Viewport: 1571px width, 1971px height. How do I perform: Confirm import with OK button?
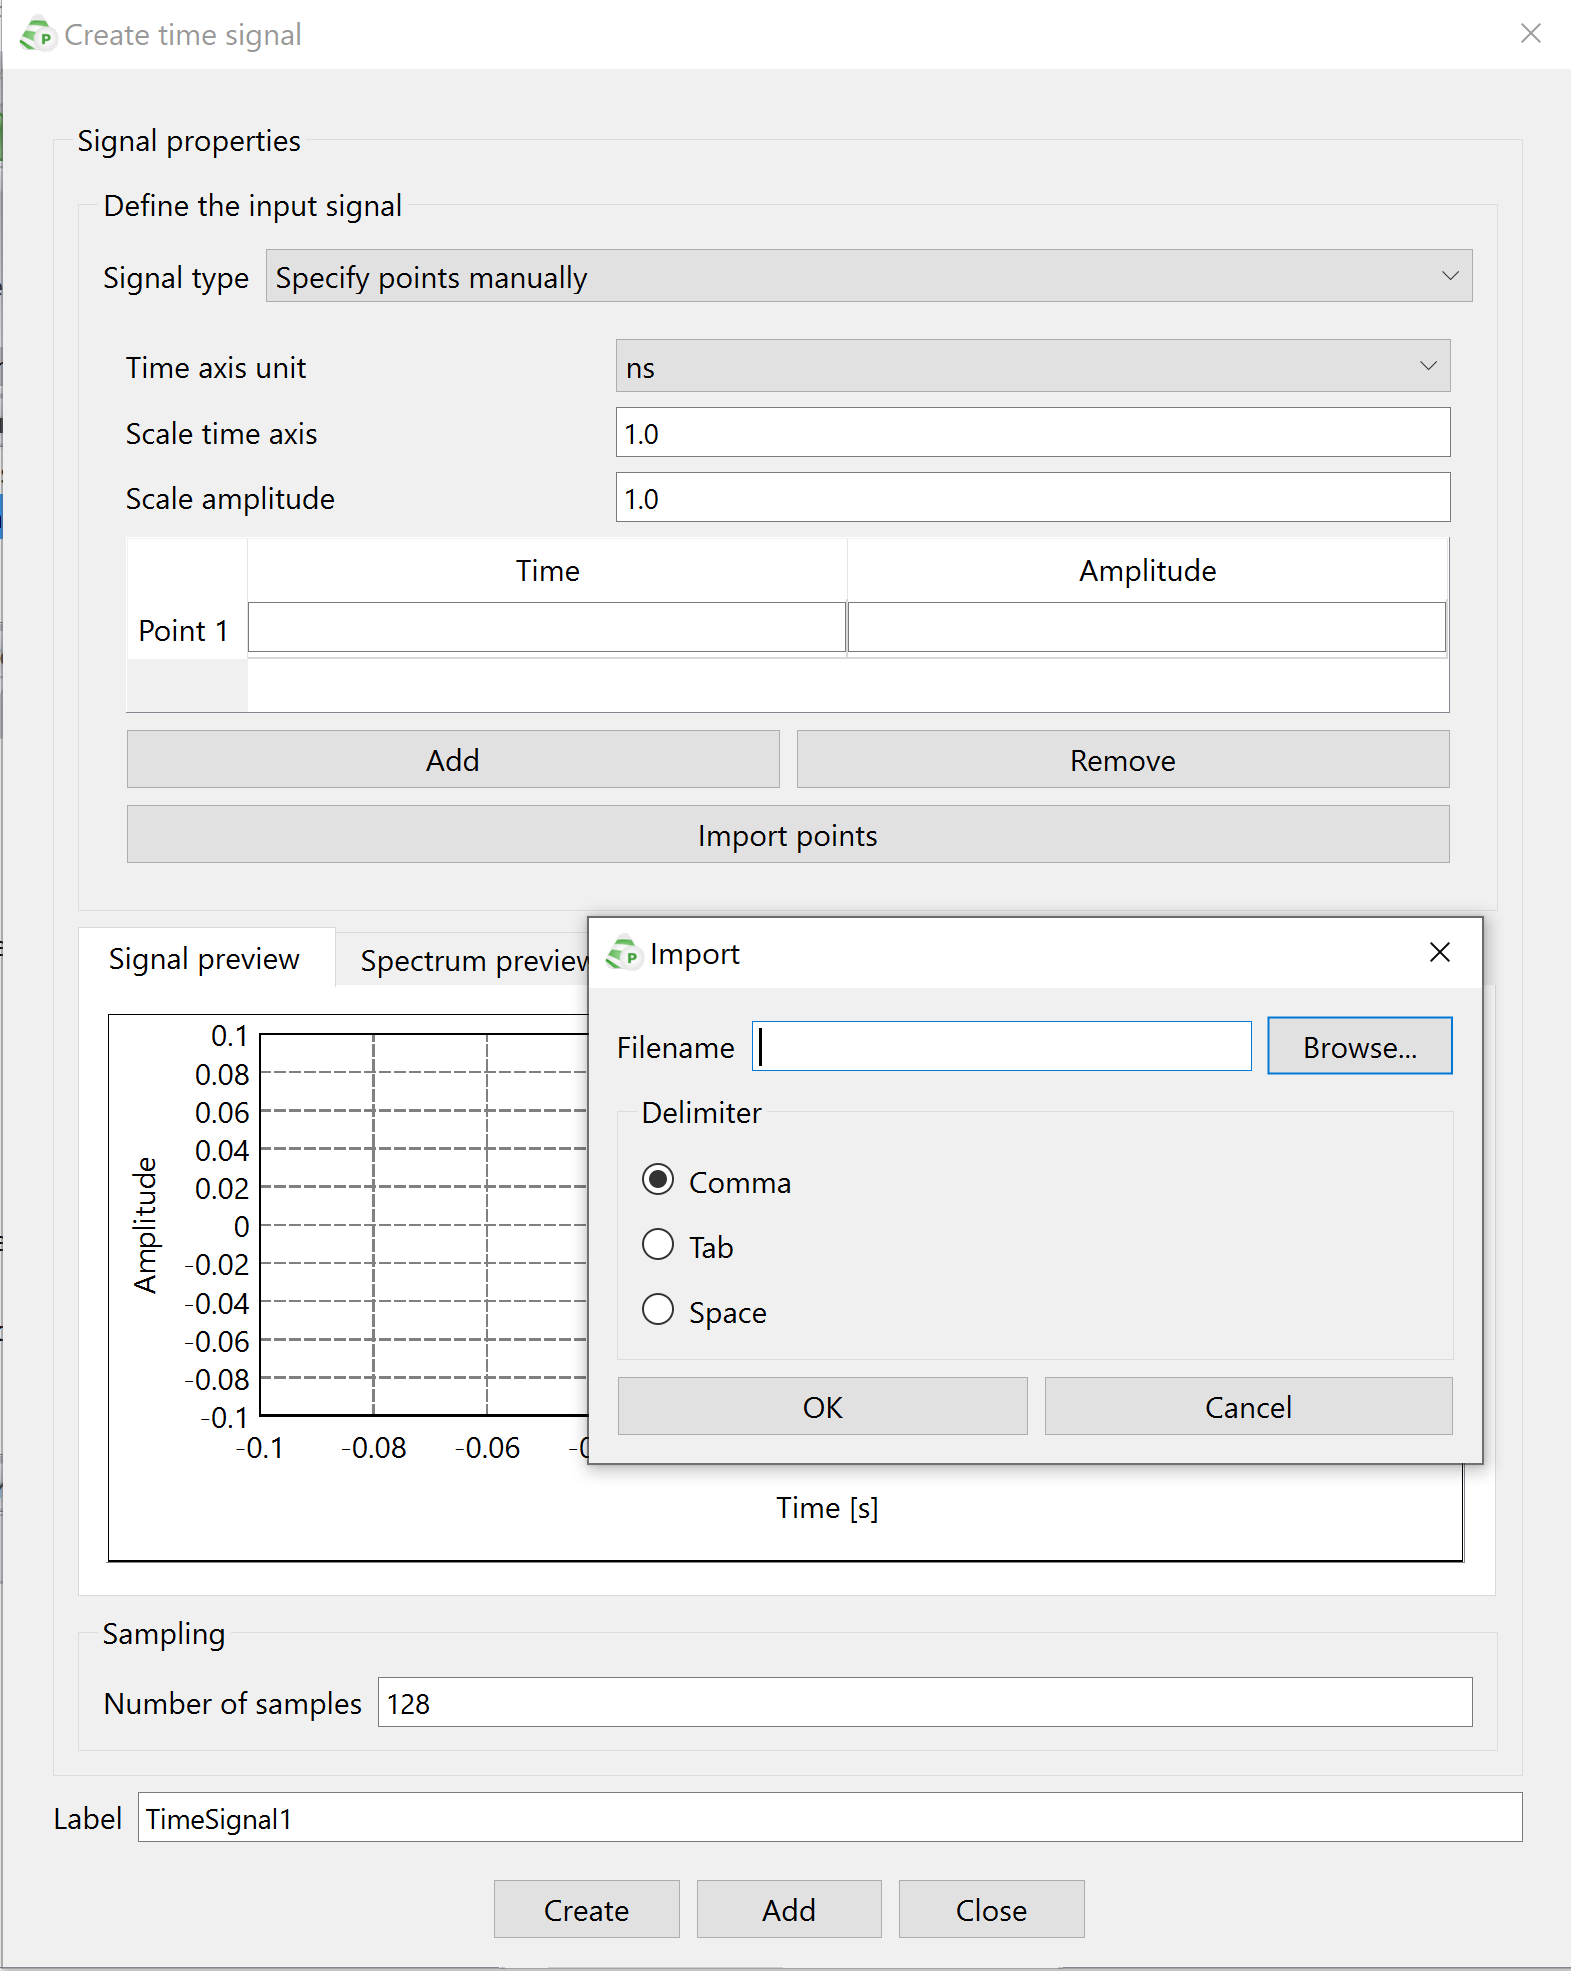(822, 1406)
